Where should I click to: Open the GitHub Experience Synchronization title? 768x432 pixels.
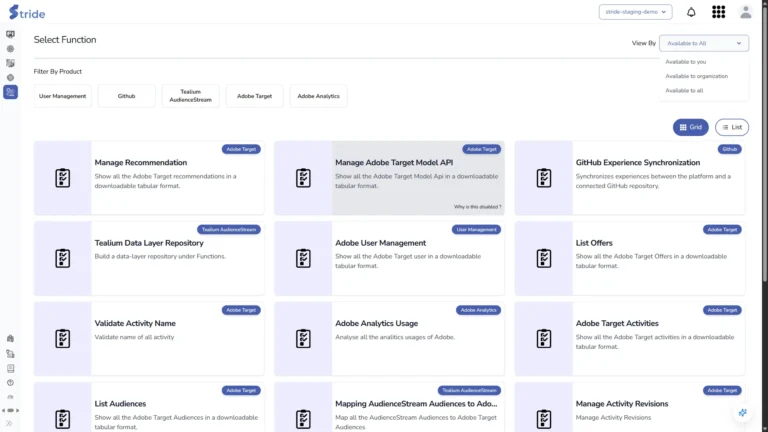click(638, 163)
